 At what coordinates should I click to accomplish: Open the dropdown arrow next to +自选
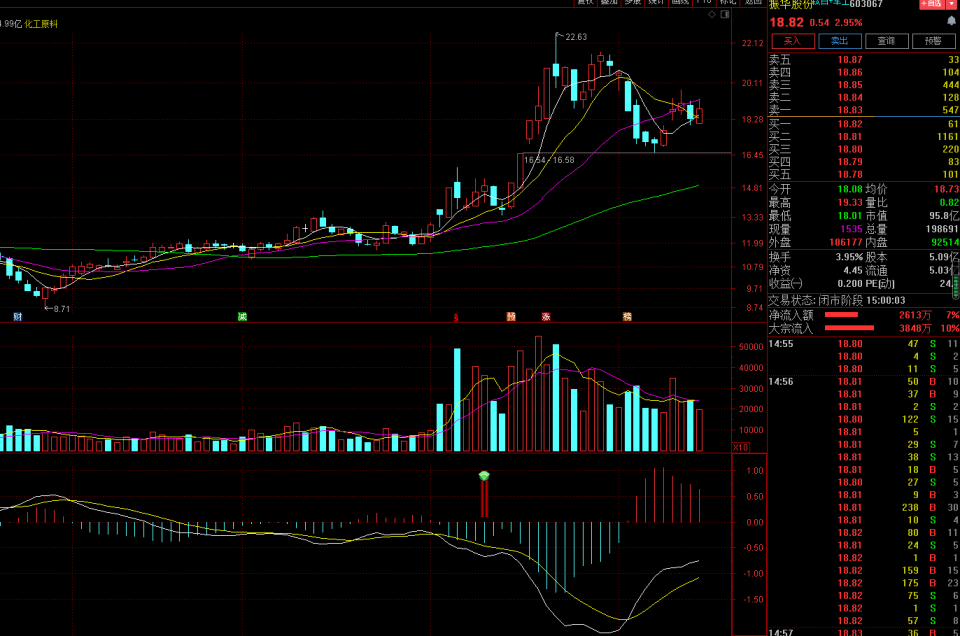tap(952, 4)
